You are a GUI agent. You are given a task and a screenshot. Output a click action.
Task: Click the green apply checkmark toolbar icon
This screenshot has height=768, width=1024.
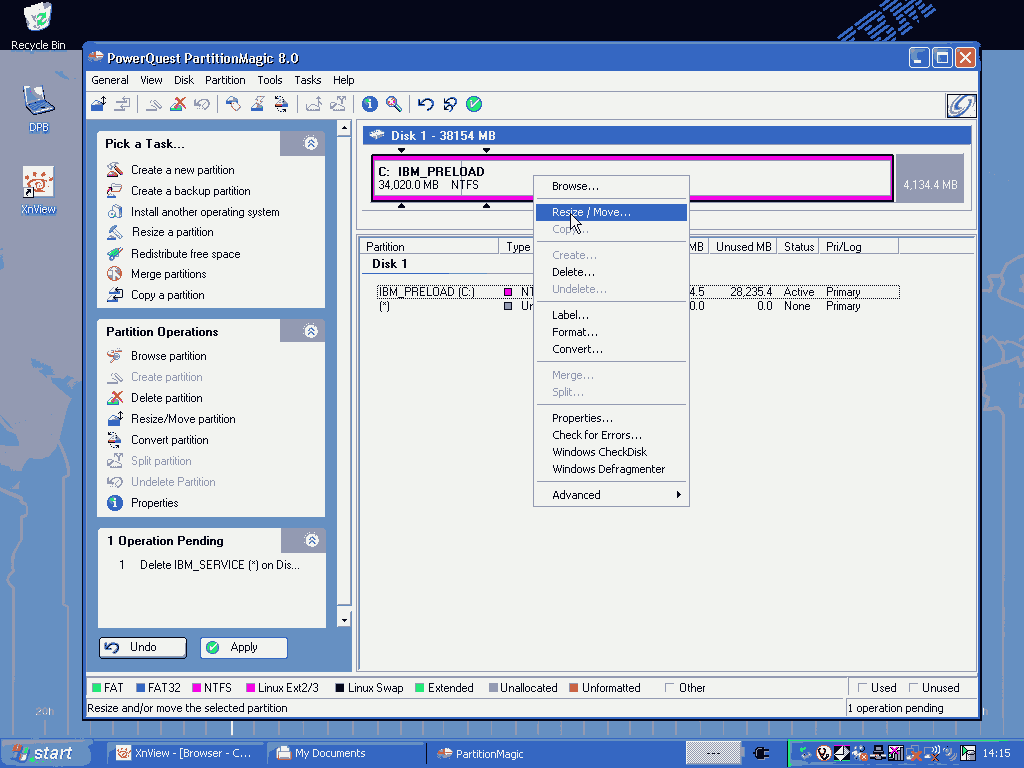(474, 104)
